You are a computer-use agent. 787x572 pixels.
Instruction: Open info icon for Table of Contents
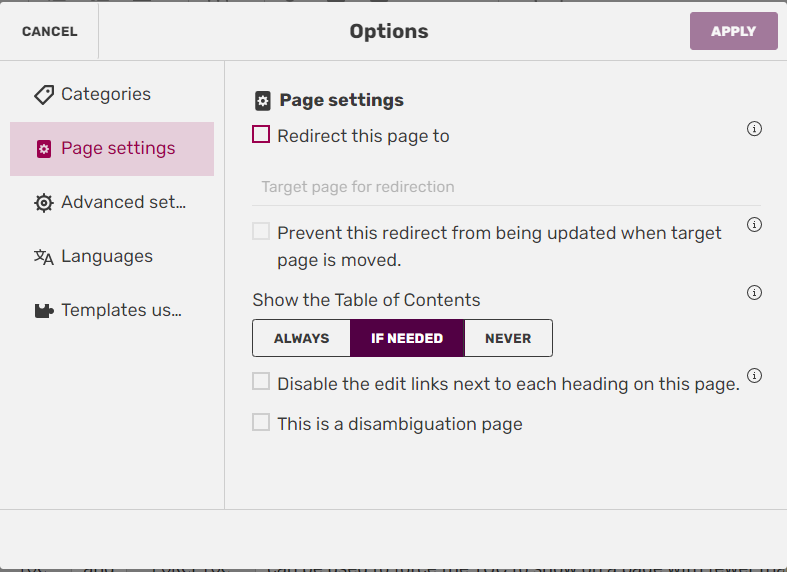click(x=755, y=293)
